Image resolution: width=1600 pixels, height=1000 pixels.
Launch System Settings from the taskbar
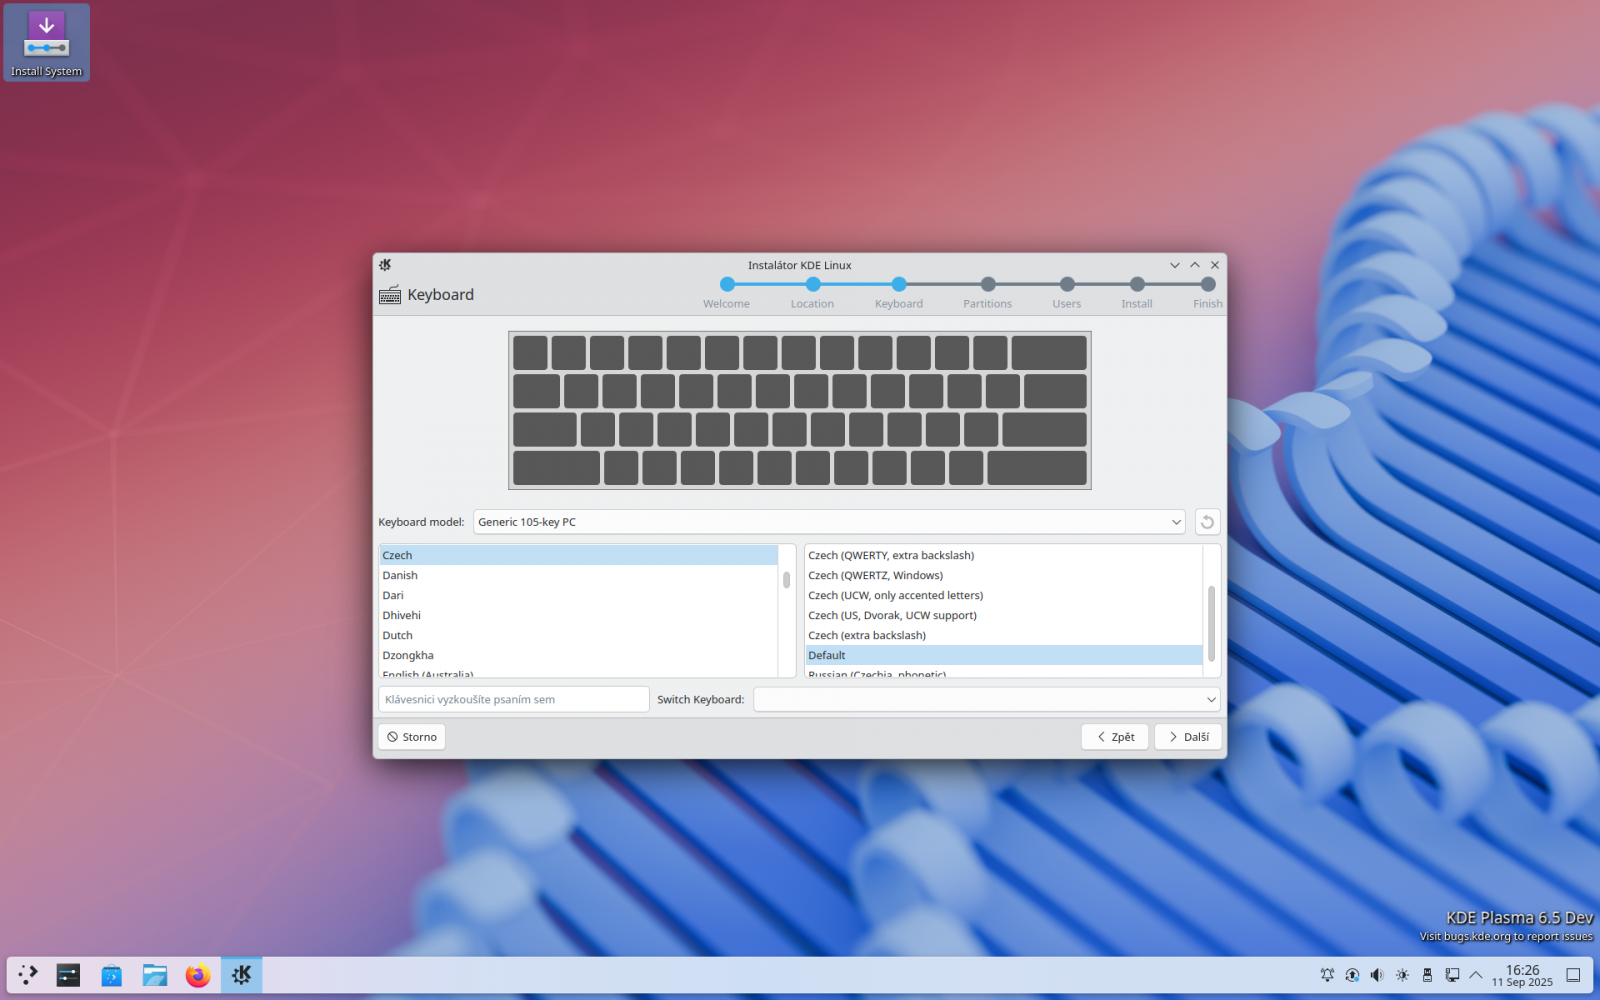pos(68,975)
